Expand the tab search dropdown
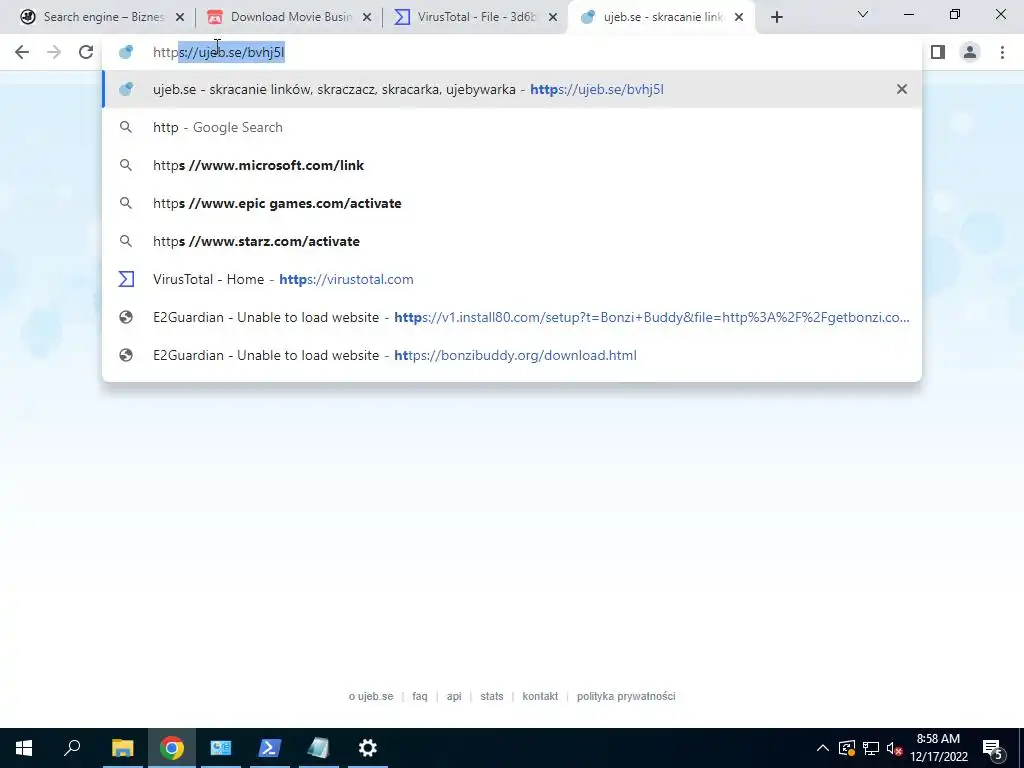Viewport: 1024px width, 768px height. point(863,14)
